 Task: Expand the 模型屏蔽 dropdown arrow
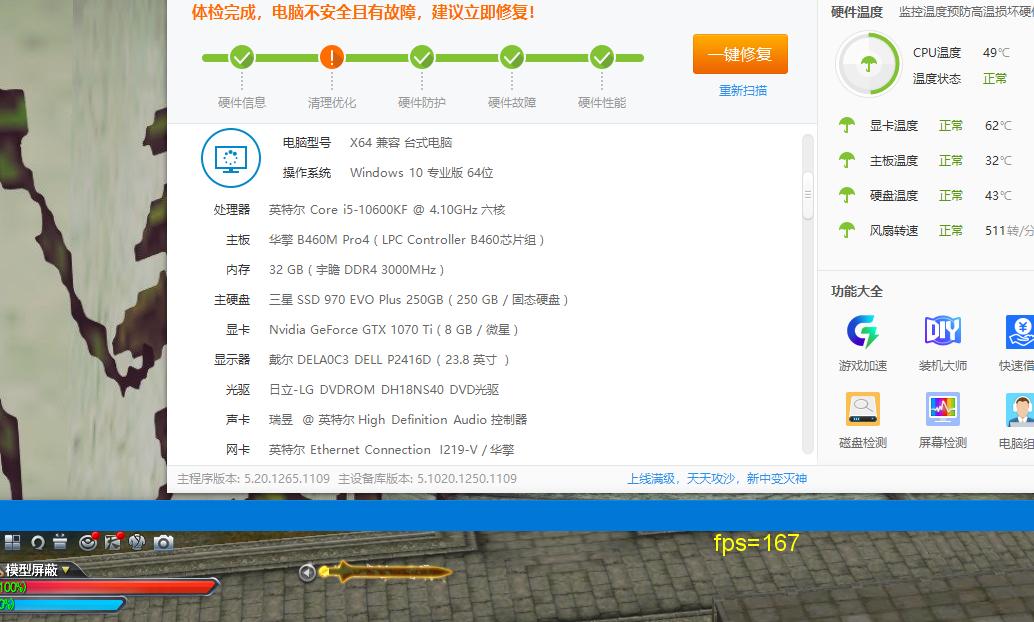pos(66,569)
